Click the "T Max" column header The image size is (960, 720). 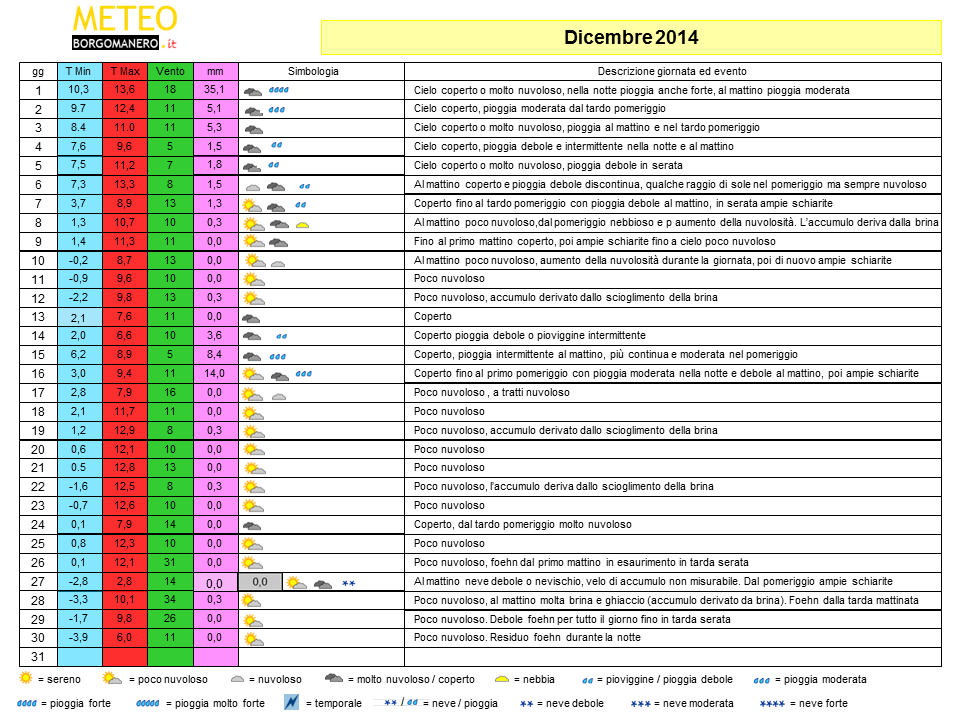point(125,71)
